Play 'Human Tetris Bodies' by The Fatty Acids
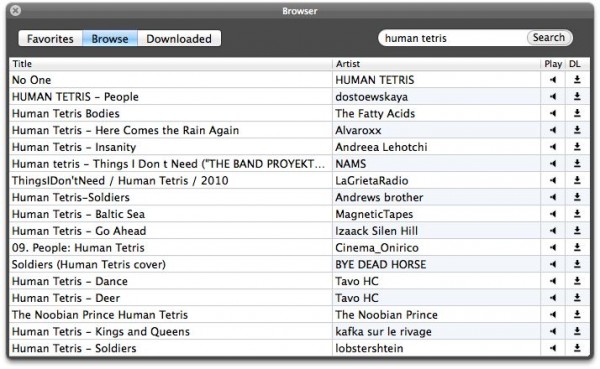Screen dimensions: 600x369 tap(553, 113)
